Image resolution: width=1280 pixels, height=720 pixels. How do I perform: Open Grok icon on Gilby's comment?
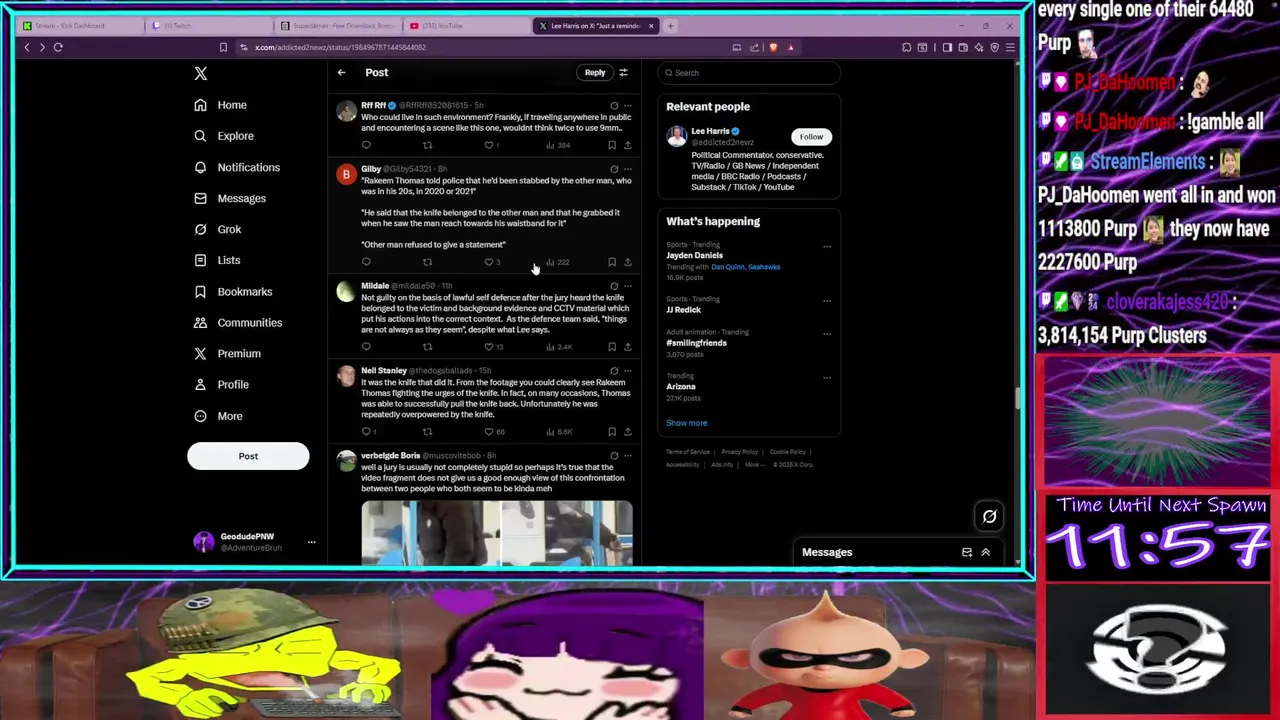pyautogui.click(x=614, y=169)
